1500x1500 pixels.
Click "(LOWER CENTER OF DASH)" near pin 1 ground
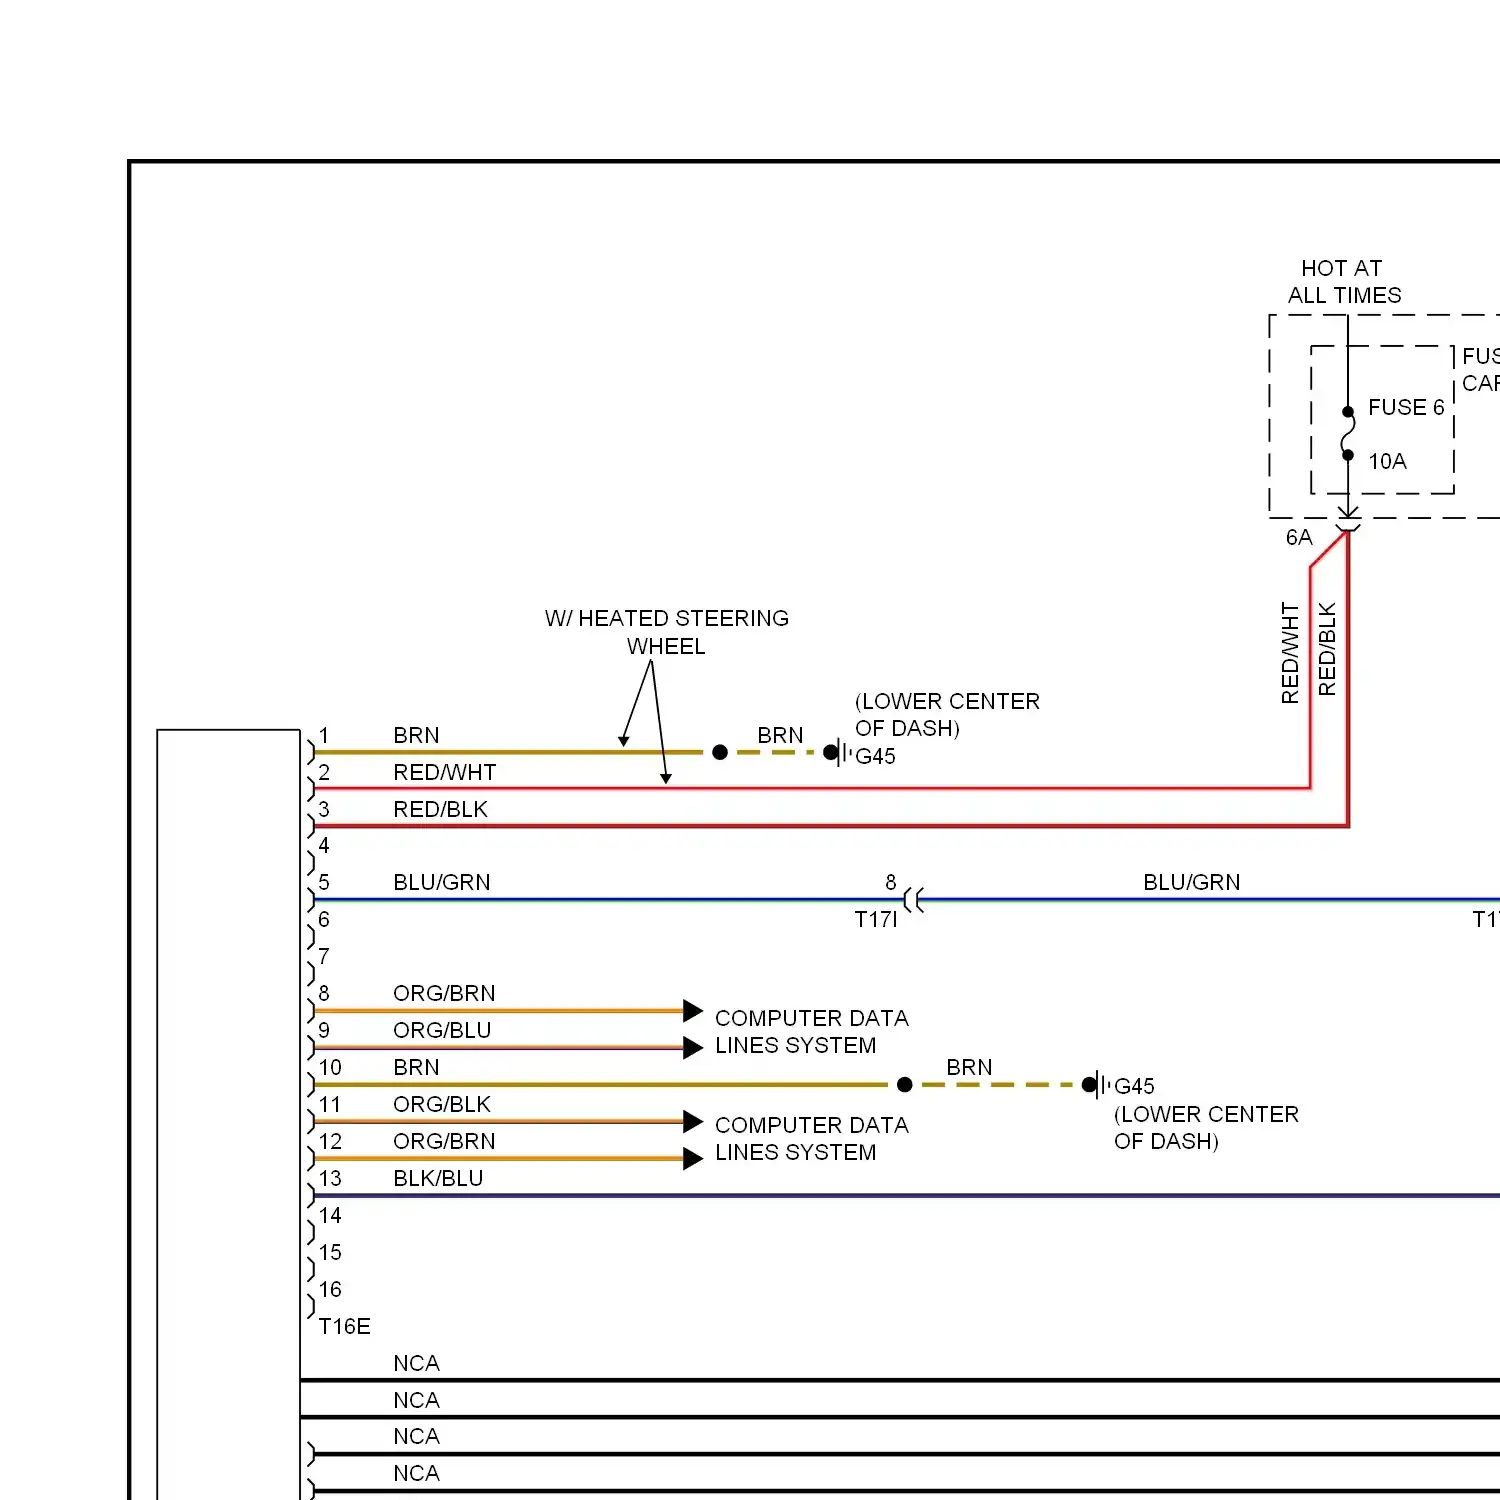[x=947, y=715]
